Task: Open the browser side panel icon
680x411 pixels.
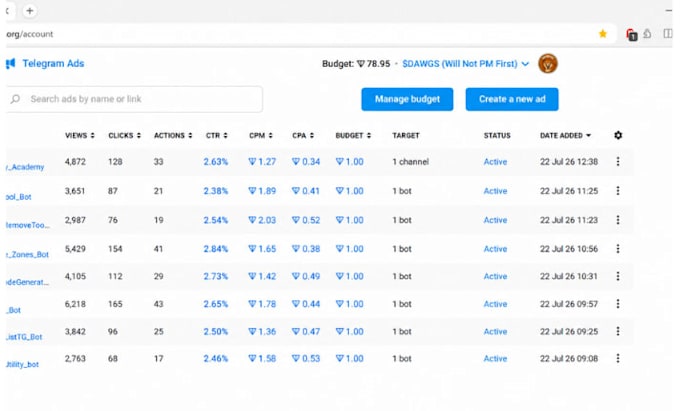Action: pyautogui.click(x=668, y=33)
